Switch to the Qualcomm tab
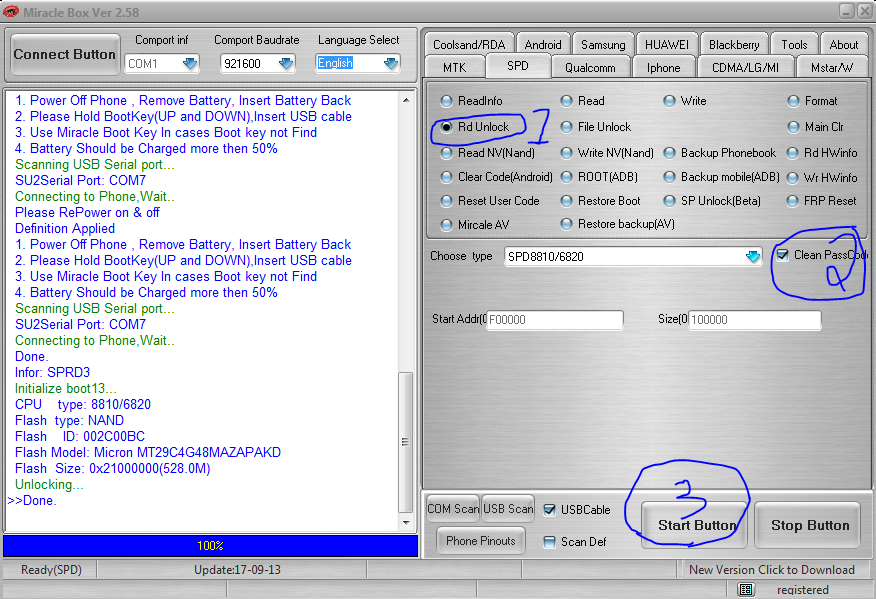Image resolution: width=876 pixels, height=599 pixels. (590, 68)
